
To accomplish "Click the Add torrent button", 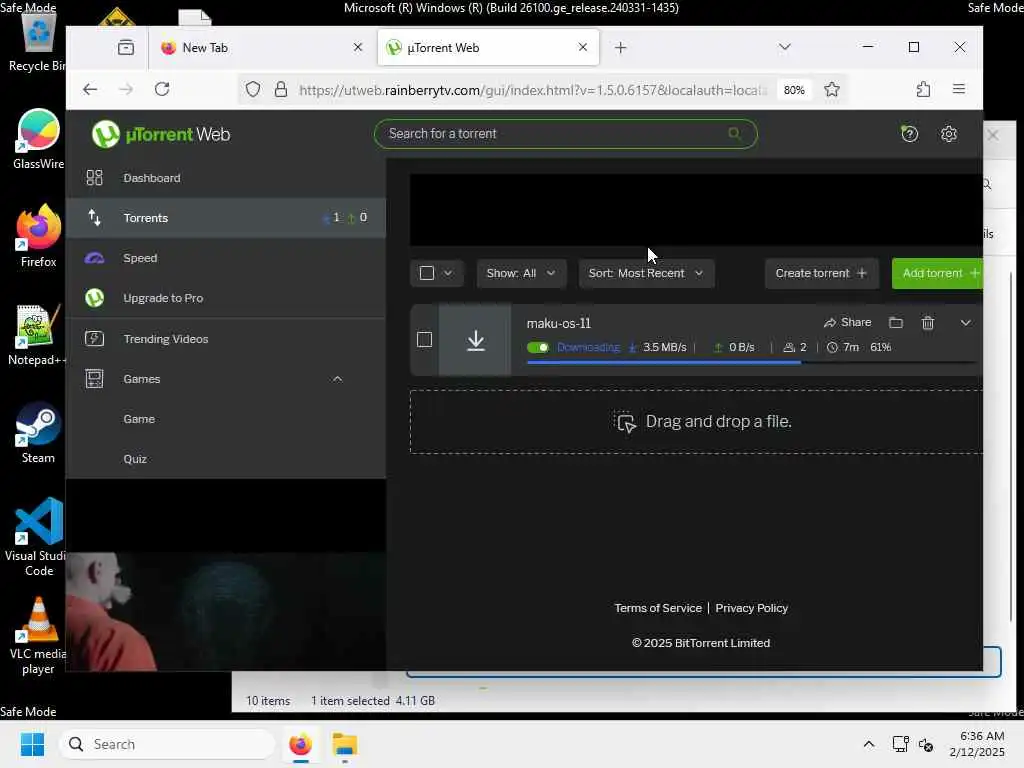I will pos(938,273).
